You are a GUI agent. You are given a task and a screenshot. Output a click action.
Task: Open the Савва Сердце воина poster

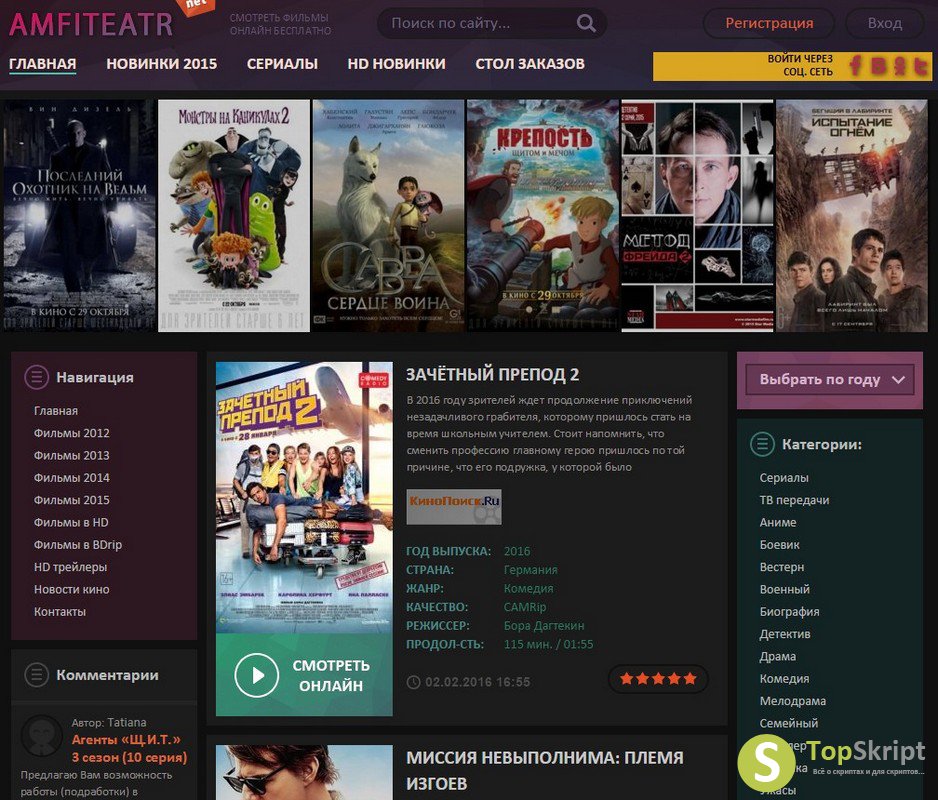click(x=388, y=215)
